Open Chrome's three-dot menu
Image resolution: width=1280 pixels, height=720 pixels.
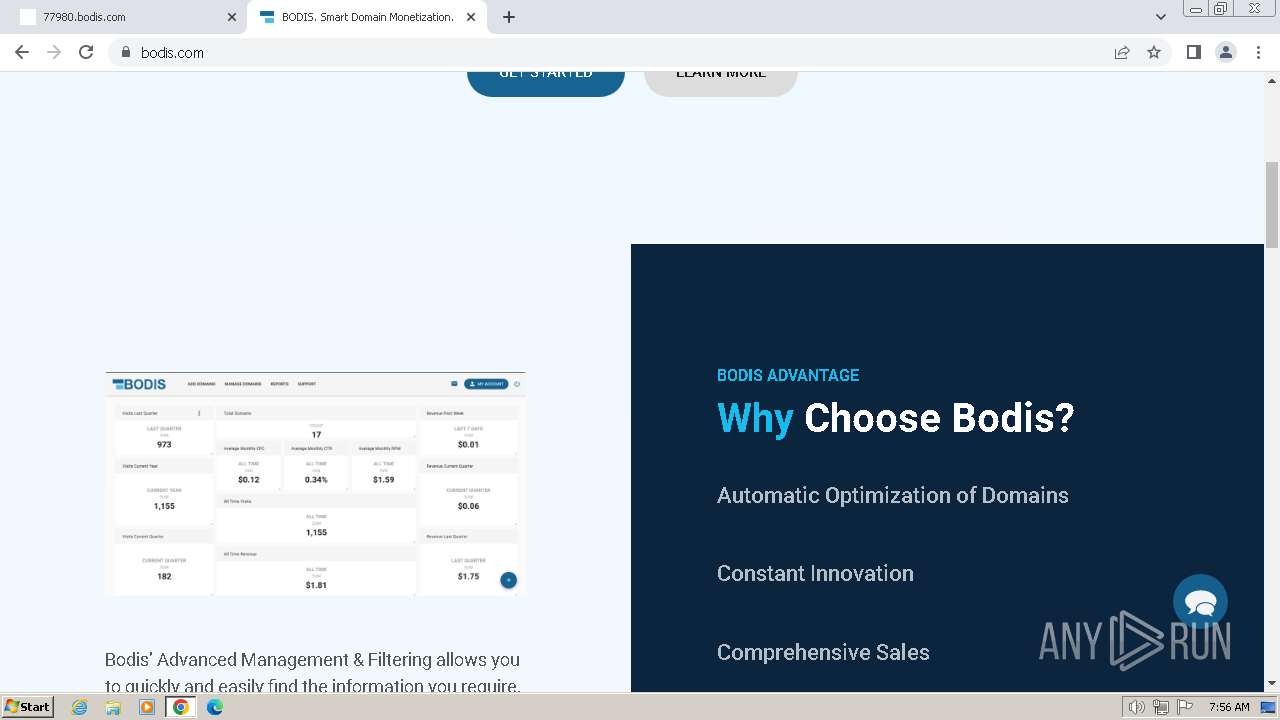tap(1259, 52)
